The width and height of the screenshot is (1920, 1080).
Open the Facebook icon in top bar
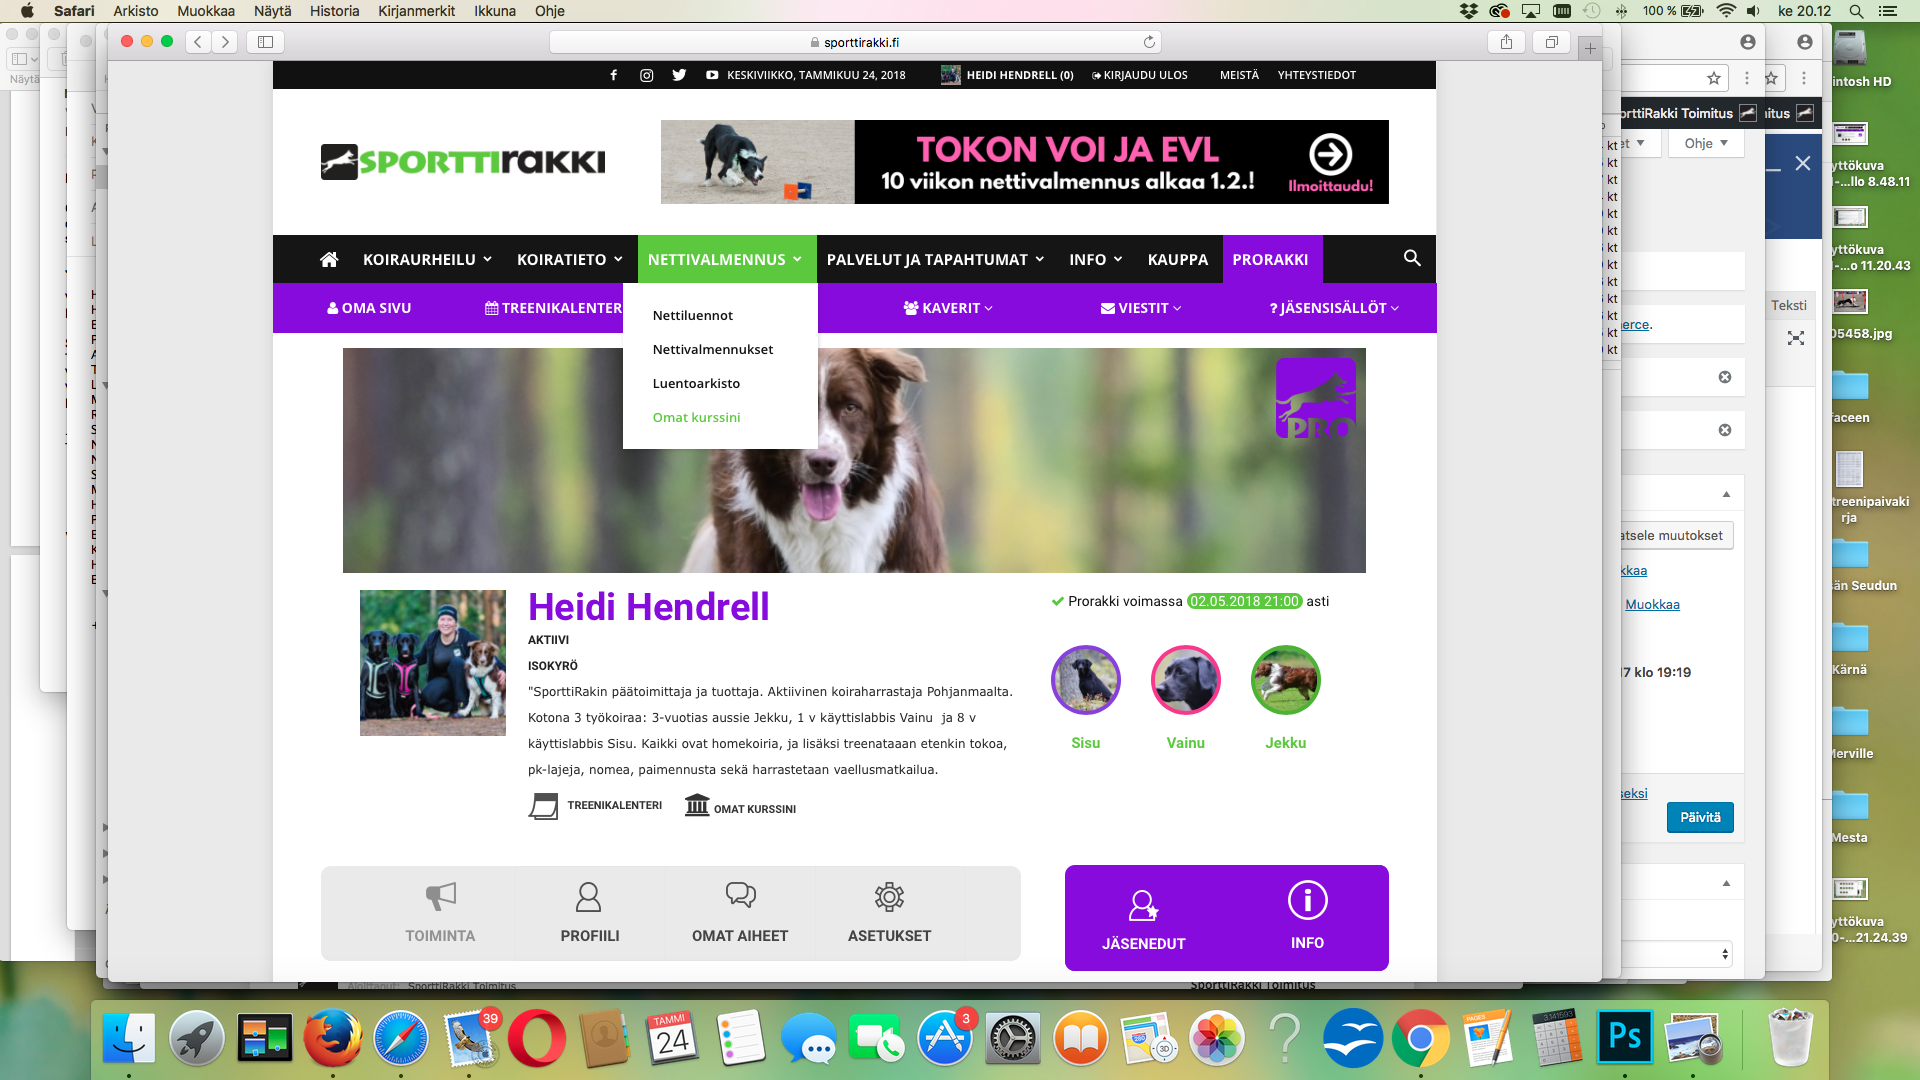point(614,75)
